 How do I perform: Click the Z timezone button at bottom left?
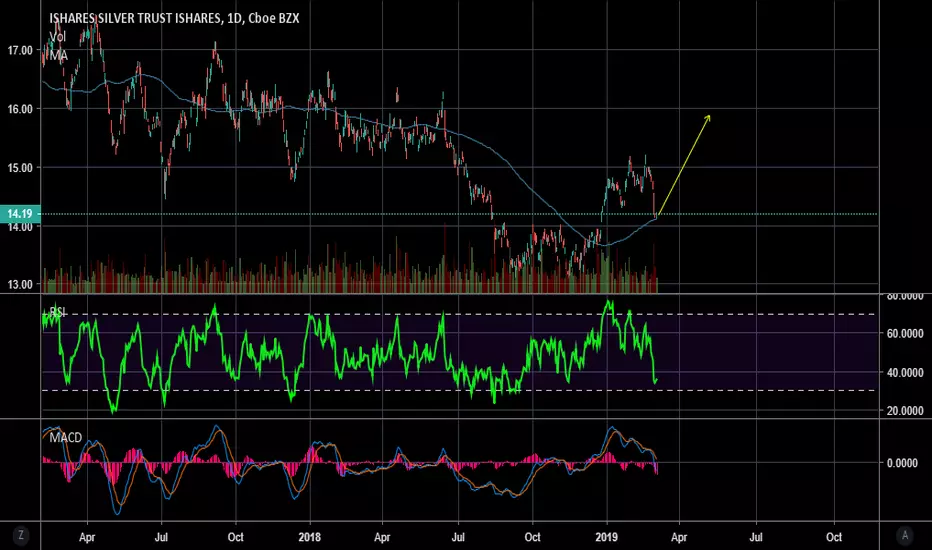(21, 535)
